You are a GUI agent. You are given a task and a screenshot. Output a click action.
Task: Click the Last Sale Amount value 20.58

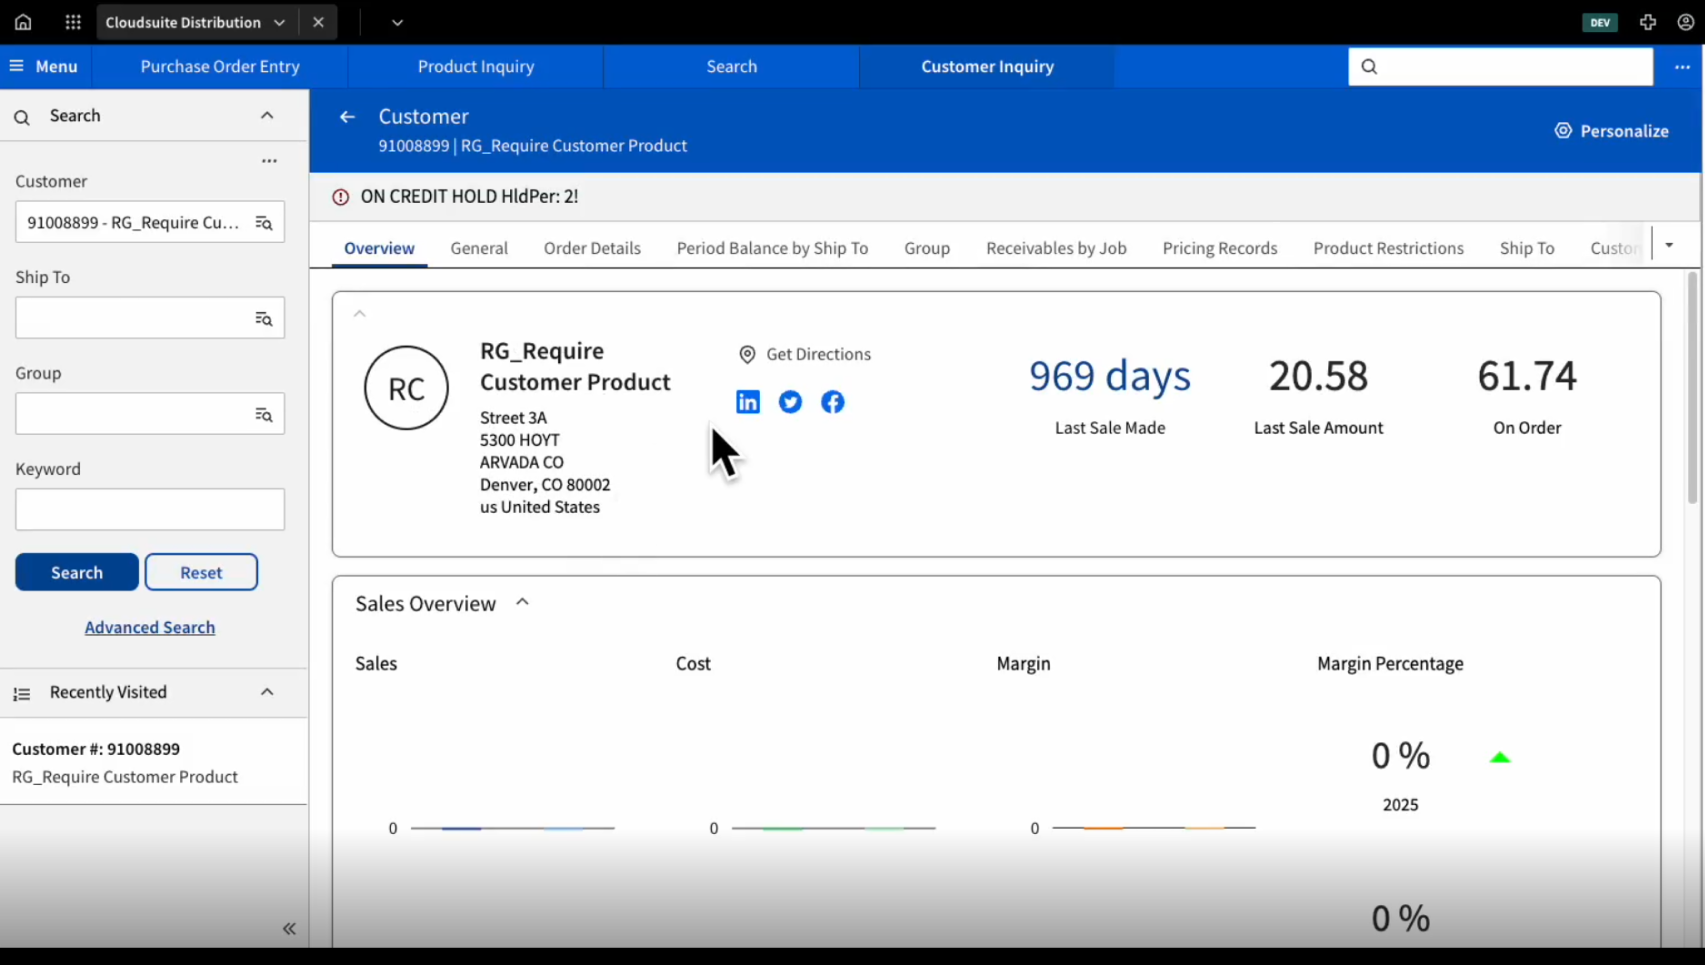(1318, 376)
